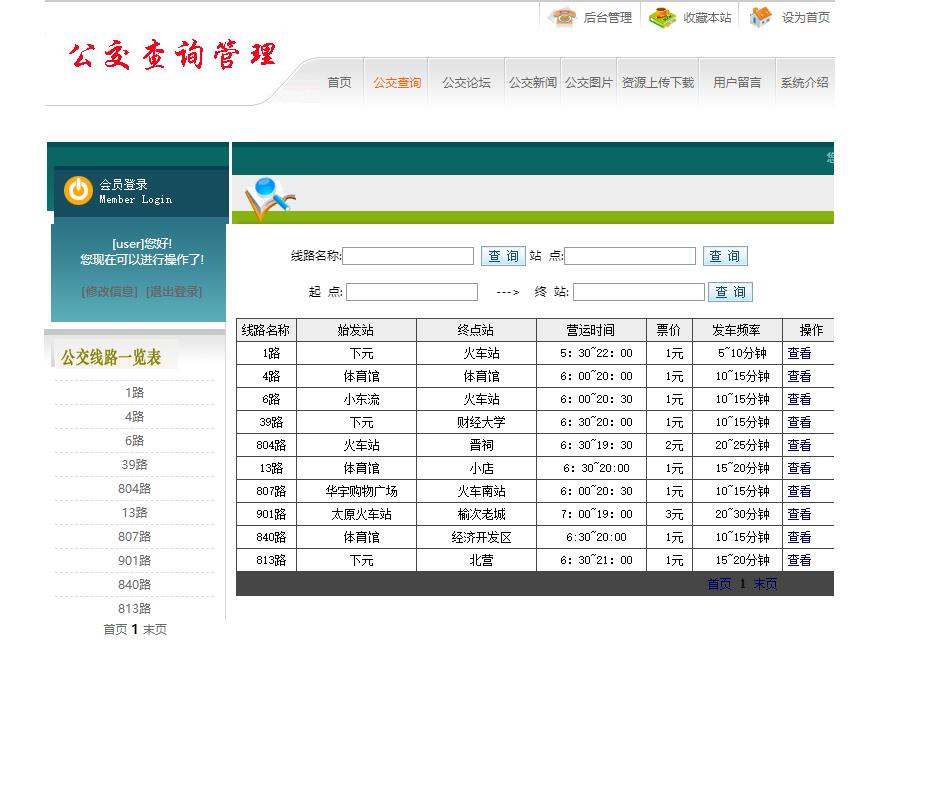
Task: Click the 查询 button beside 线路名称
Action: point(503,256)
